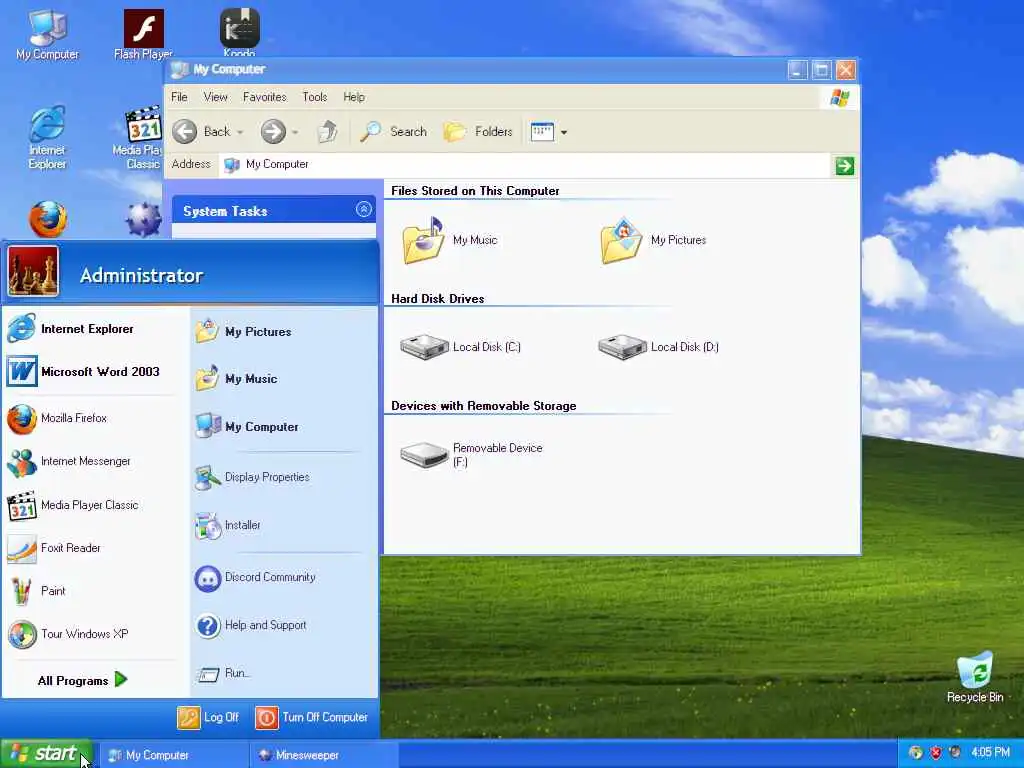Open Discord Community link in Start menu
Image resolution: width=1024 pixels, height=768 pixels.
pos(255,577)
